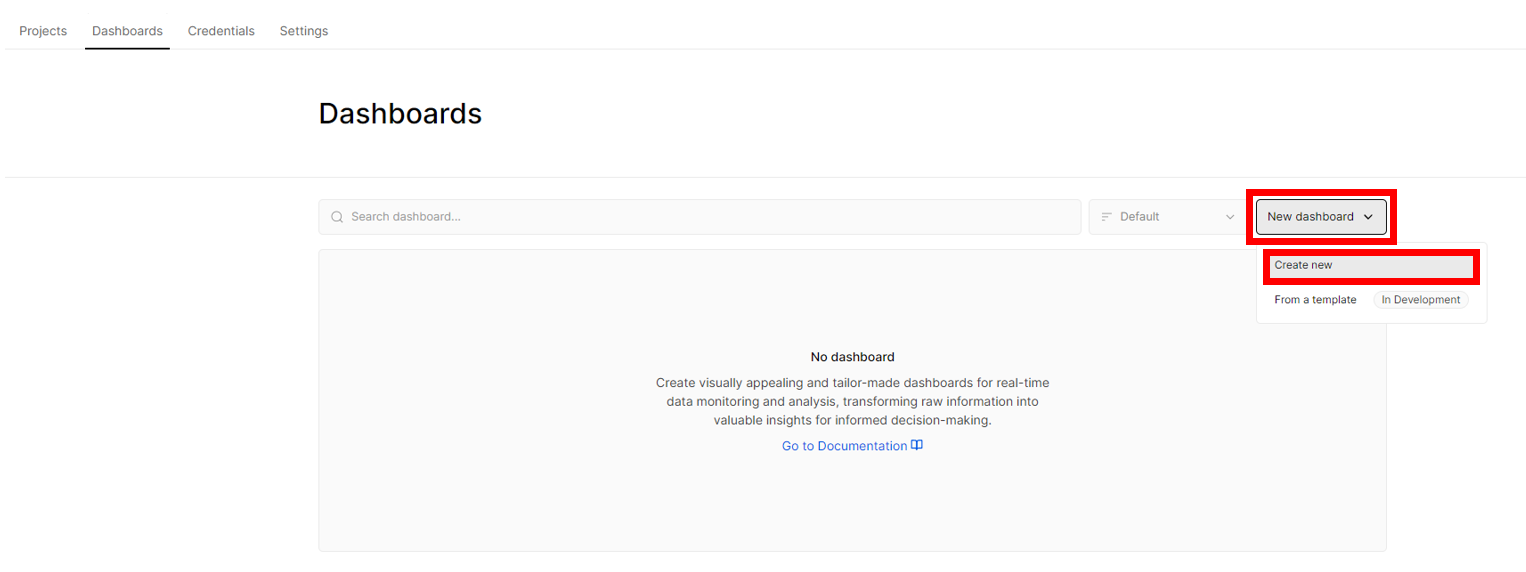Focus the Search dashboard input field
The image size is (1526, 572).
point(700,217)
